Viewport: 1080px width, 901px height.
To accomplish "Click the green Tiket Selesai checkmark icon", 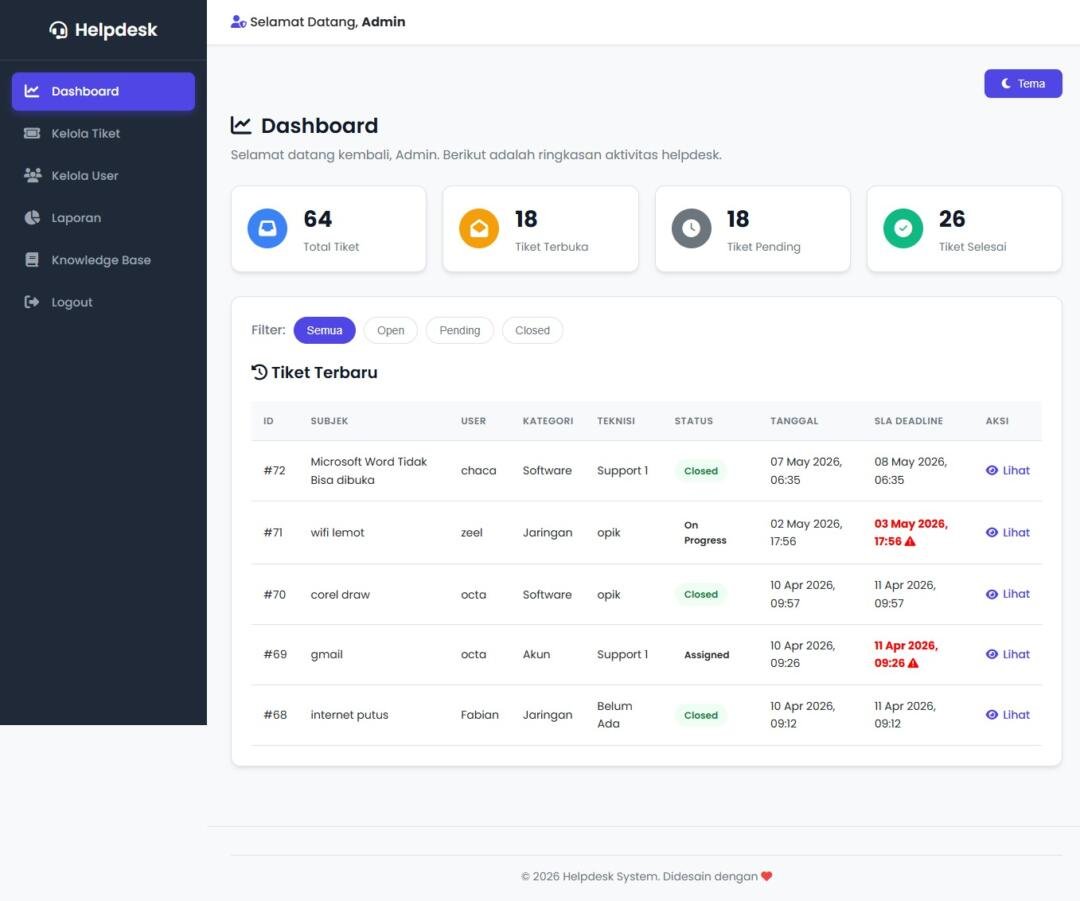I will pos(903,228).
